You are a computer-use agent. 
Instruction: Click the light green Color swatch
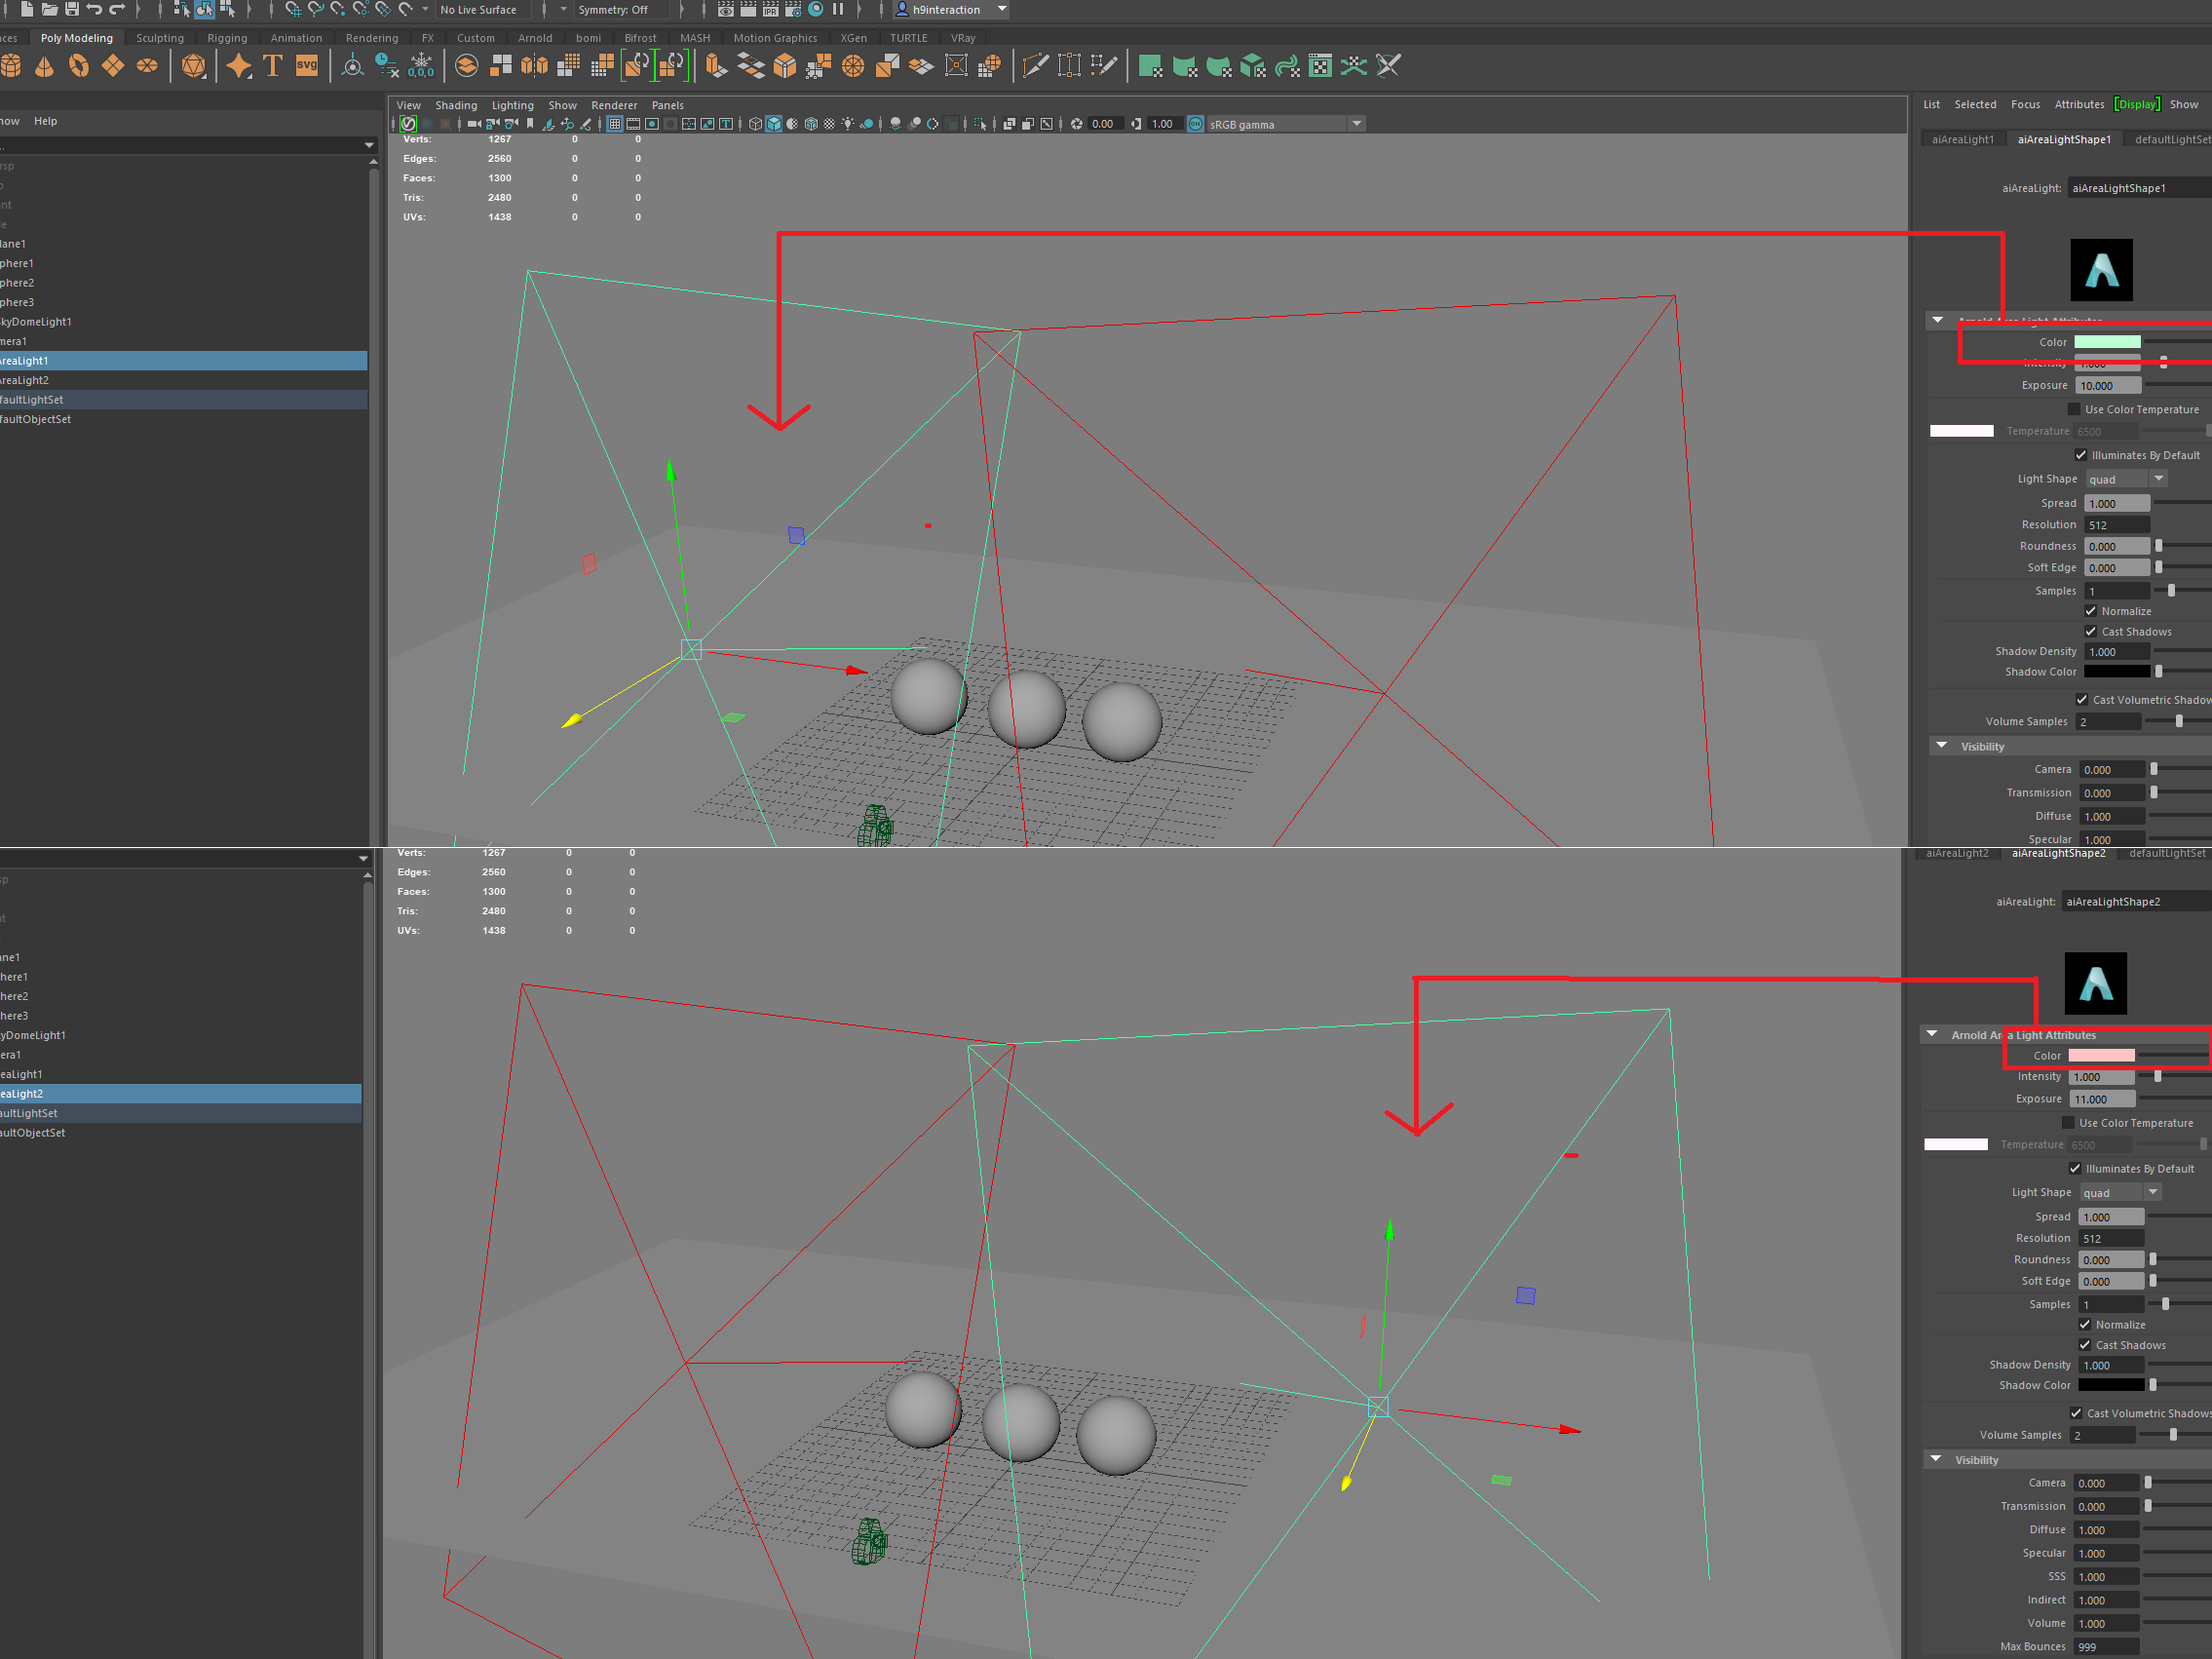(2106, 342)
